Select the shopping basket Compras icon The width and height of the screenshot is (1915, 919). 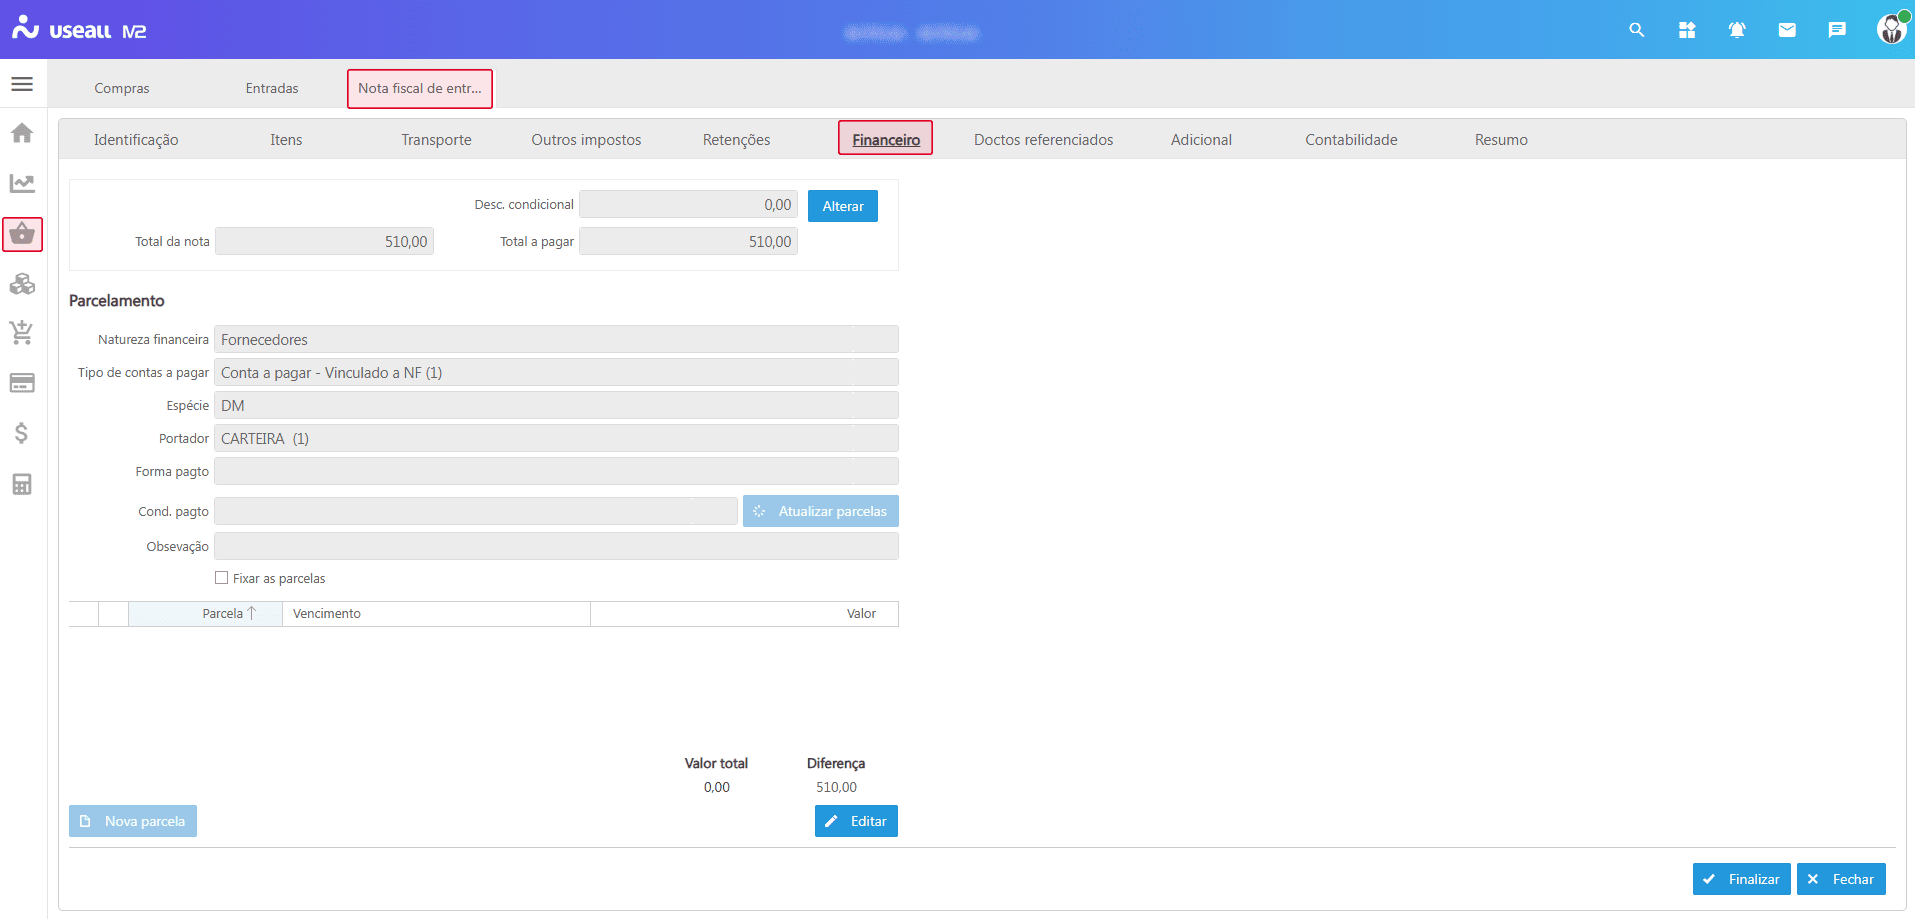pos(22,234)
